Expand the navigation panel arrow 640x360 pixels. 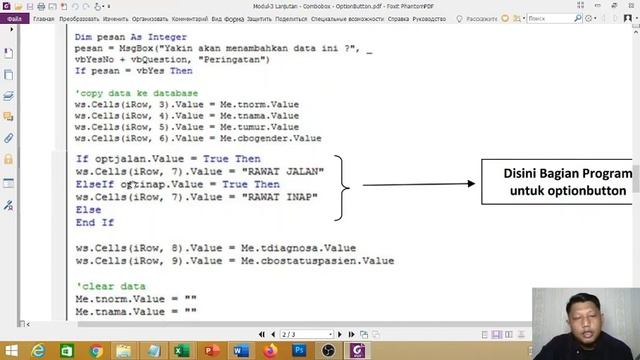[x=11, y=29]
